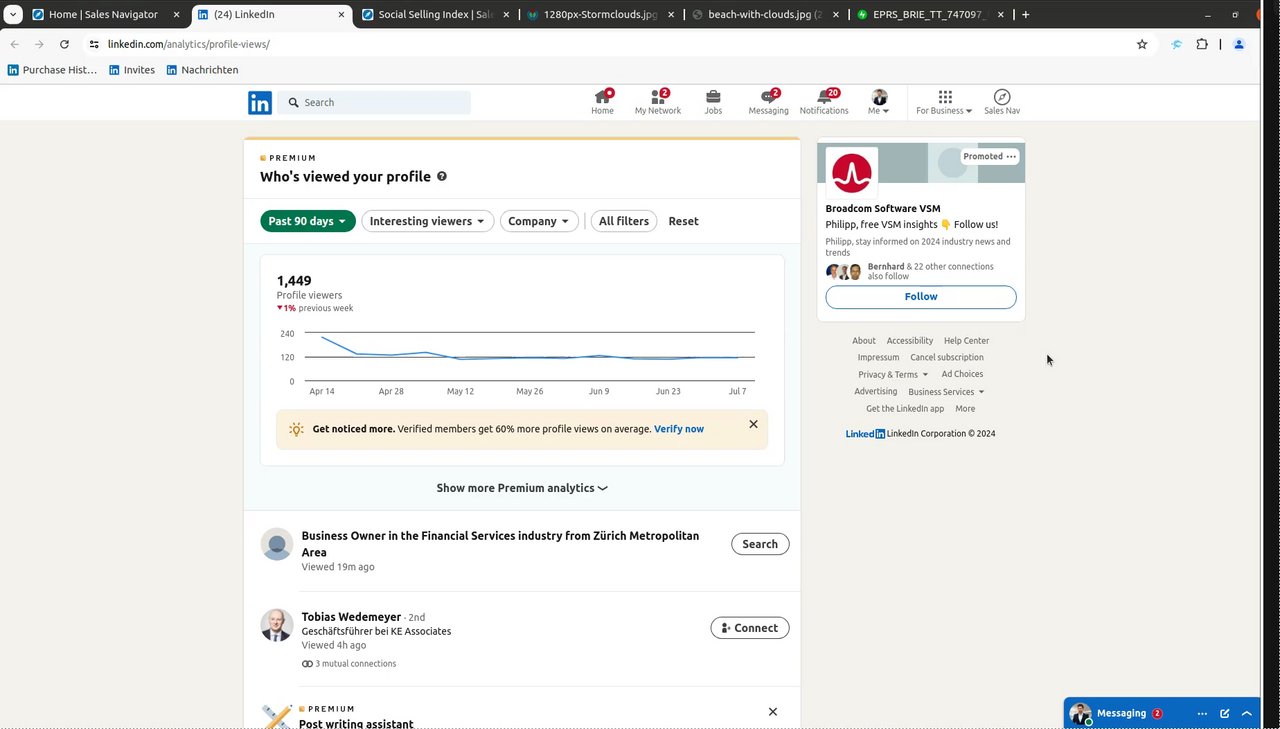Viewport: 1280px width, 729px height.
Task: Open Messaging speech bubble icon
Action: [768, 97]
